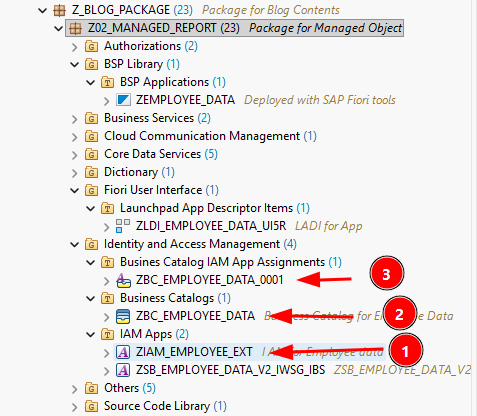Click the ZLDI_EMPLOYEE_DATA_UI5R launchpad descriptor icon
The image size is (477, 416).
123,226
